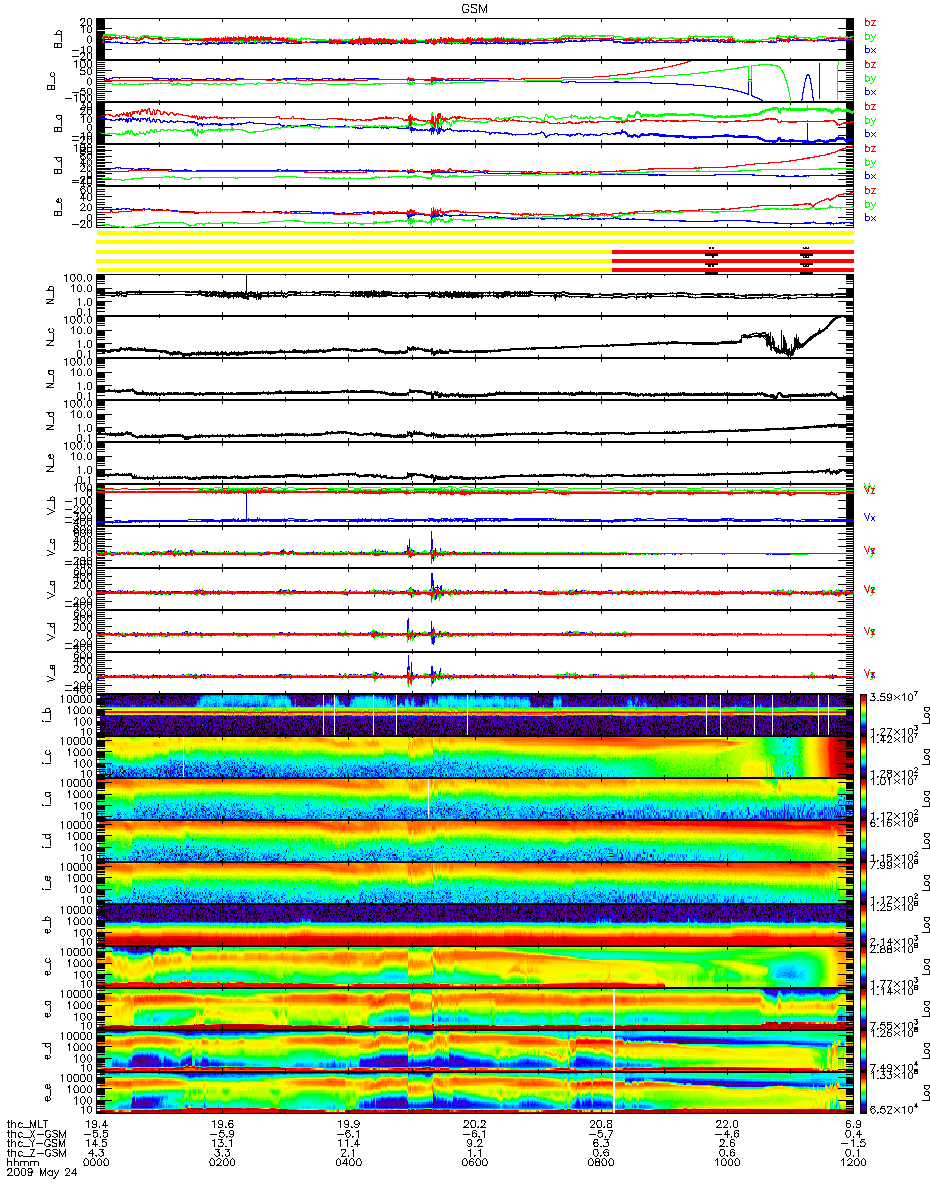Click the blue bx legend of B_b
Image resolution: width=930 pixels, height=1200 pixels.
[869, 50]
